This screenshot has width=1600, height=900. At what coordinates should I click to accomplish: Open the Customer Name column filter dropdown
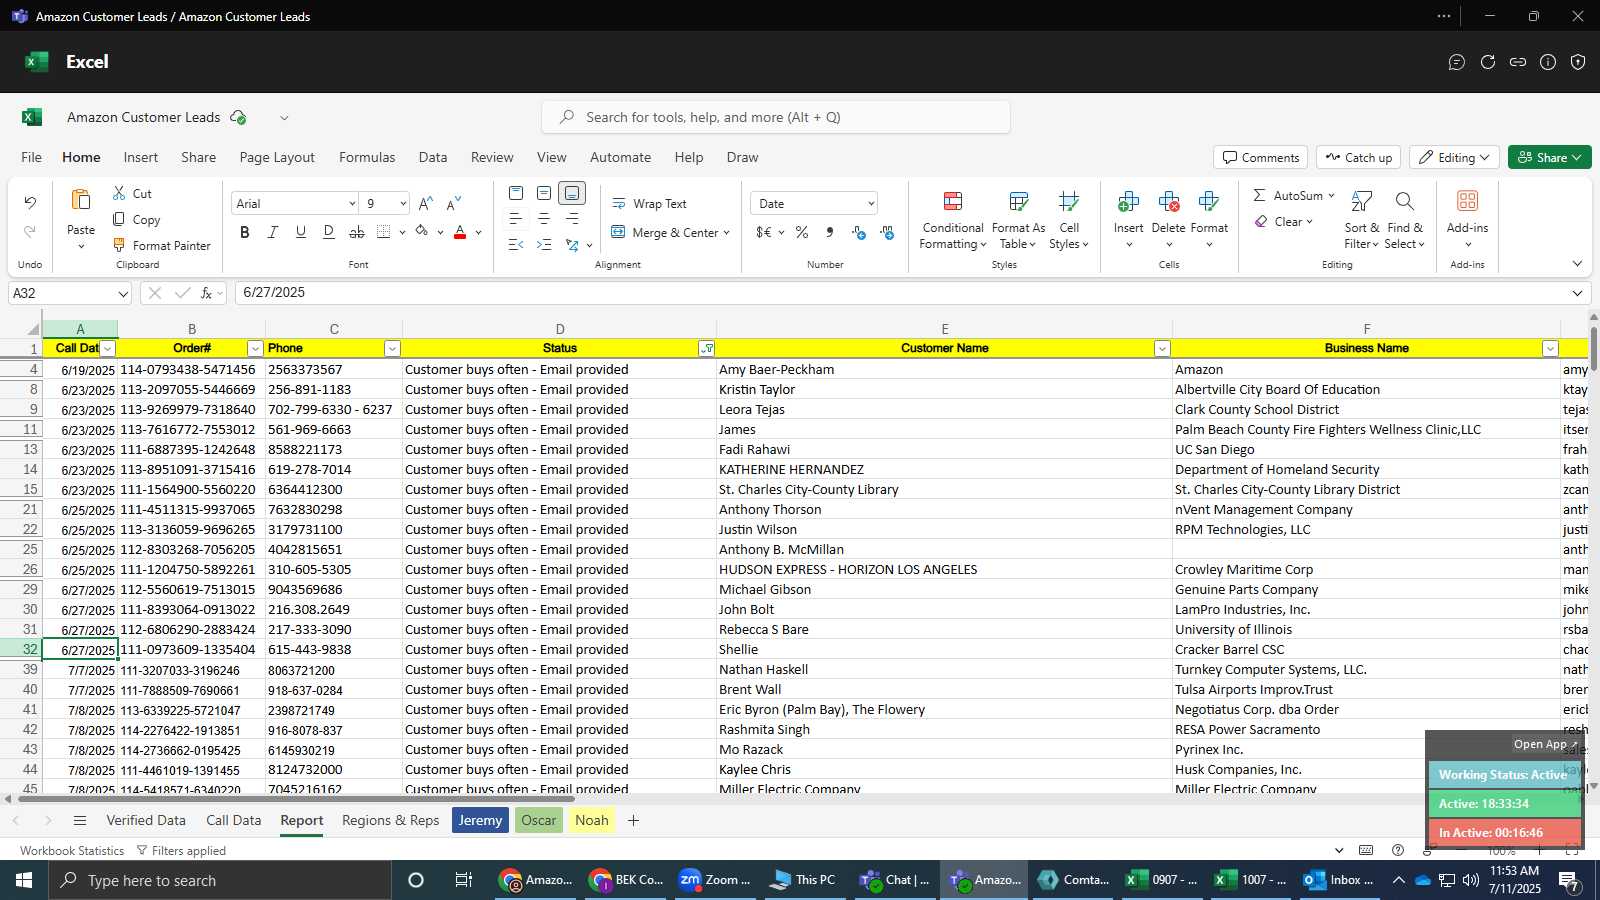1161,348
